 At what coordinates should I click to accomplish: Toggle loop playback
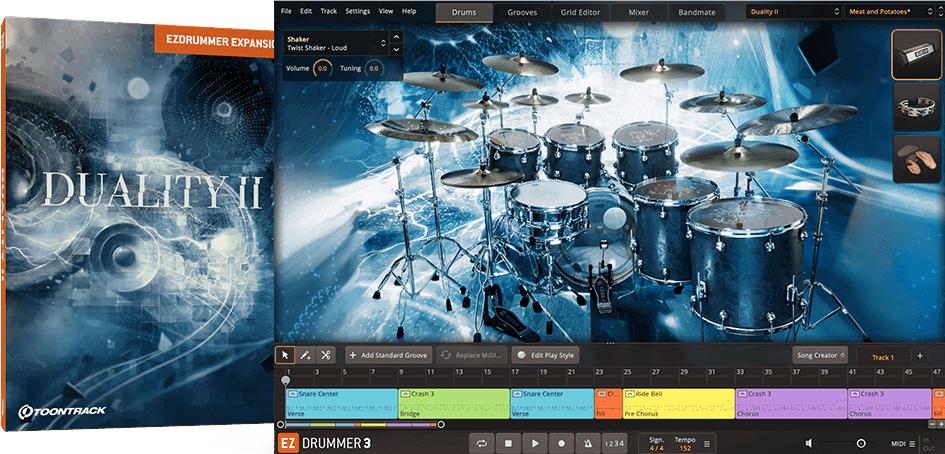click(482, 443)
